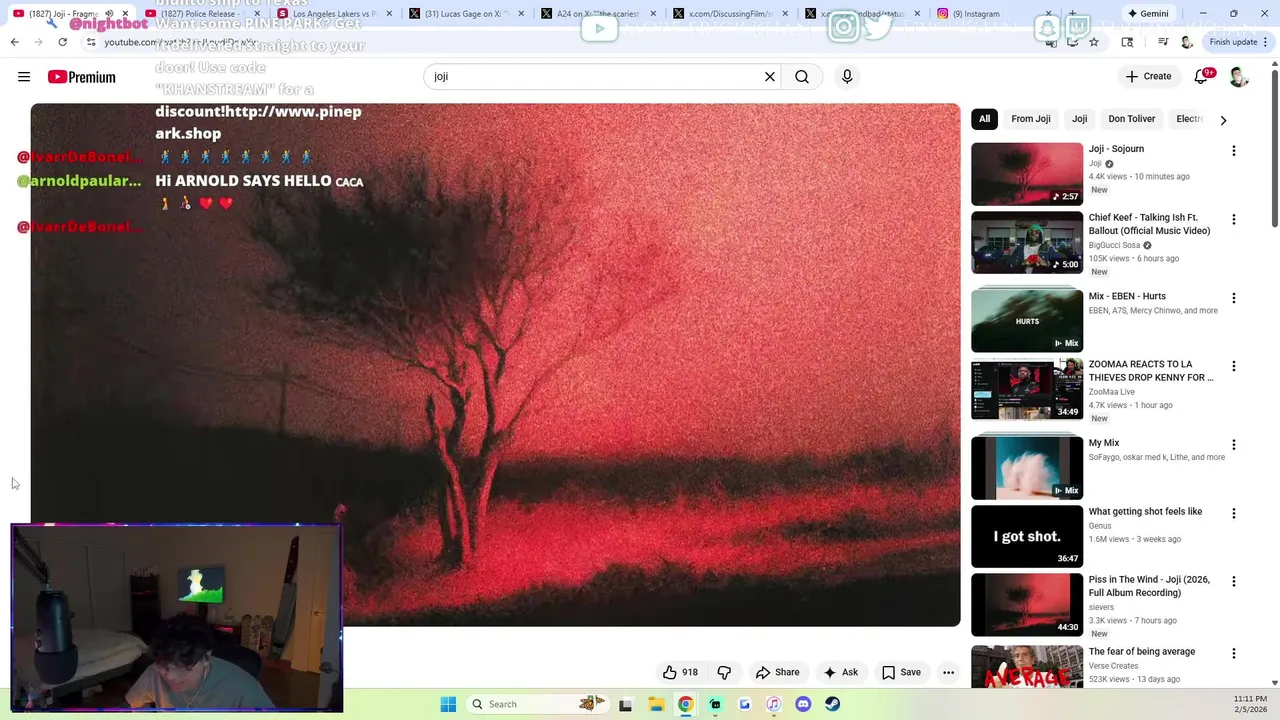Viewport: 1280px width, 720px height.
Task: Open File Explorer from taskbar
Action: 656,704
